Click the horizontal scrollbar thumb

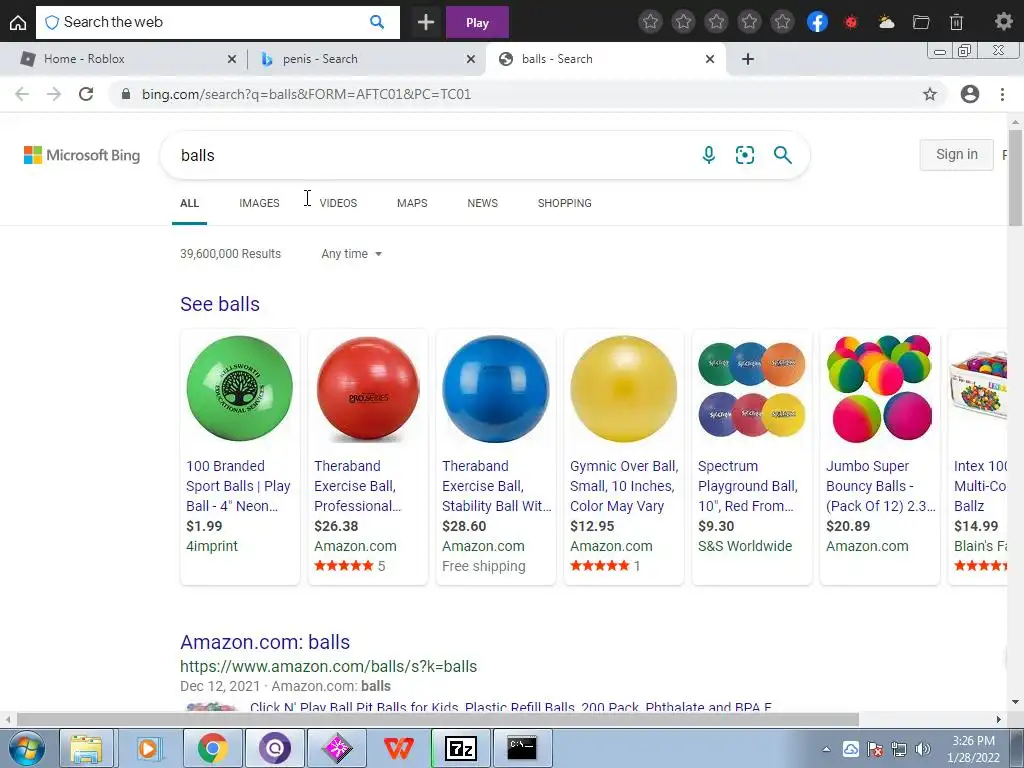[438, 720]
